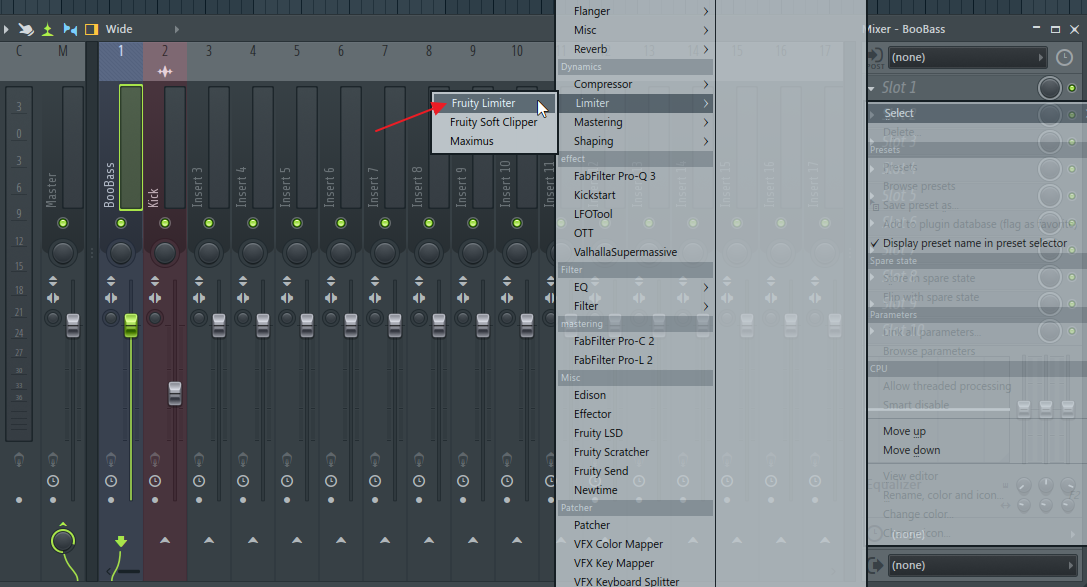Open the input (none) selector field
1087x587 pixels.
[967, 58]
